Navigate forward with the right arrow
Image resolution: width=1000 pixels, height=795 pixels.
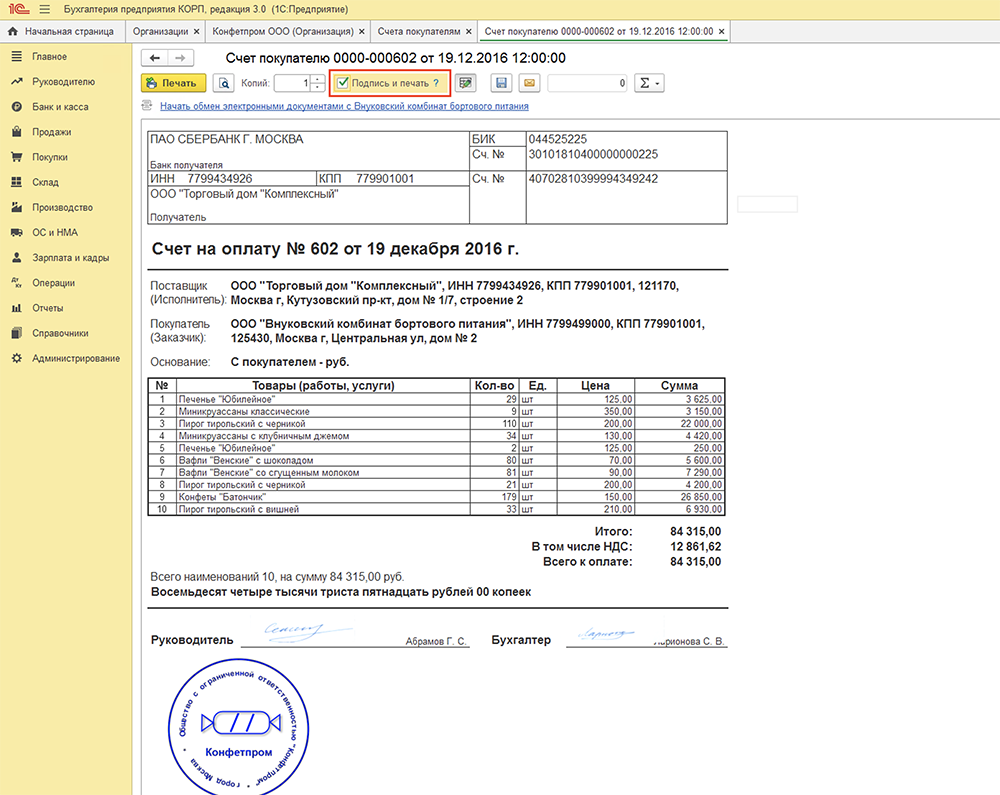[180, 58]
